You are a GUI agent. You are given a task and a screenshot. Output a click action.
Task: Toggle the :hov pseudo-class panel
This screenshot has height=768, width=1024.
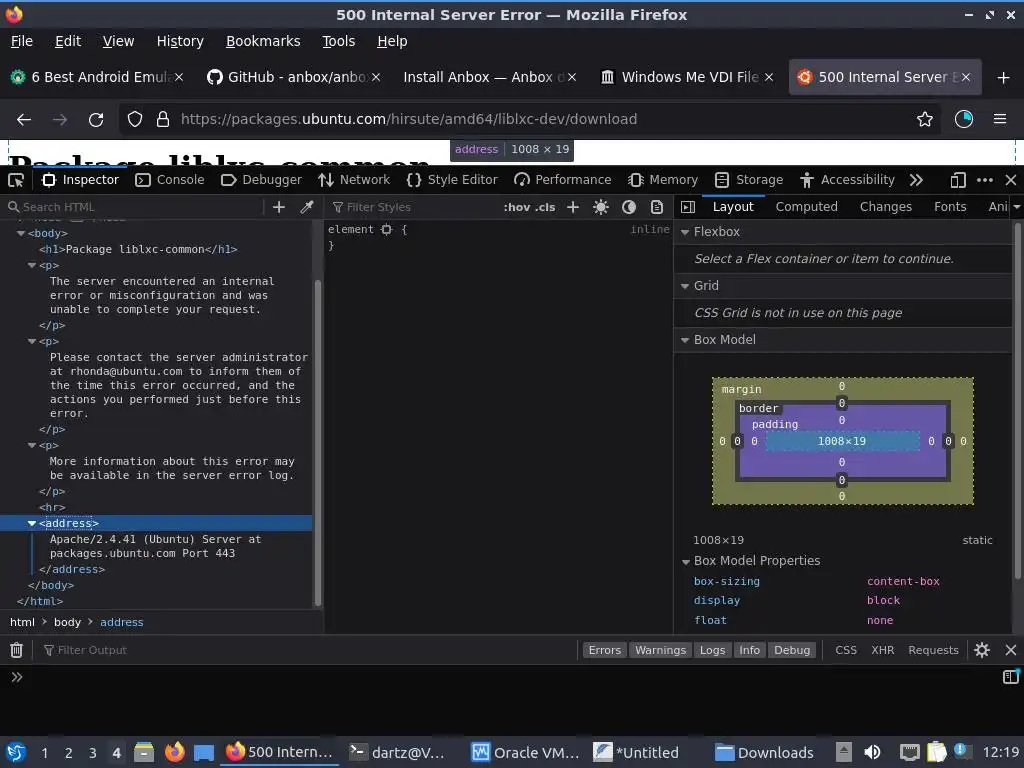tap(517, 207)
